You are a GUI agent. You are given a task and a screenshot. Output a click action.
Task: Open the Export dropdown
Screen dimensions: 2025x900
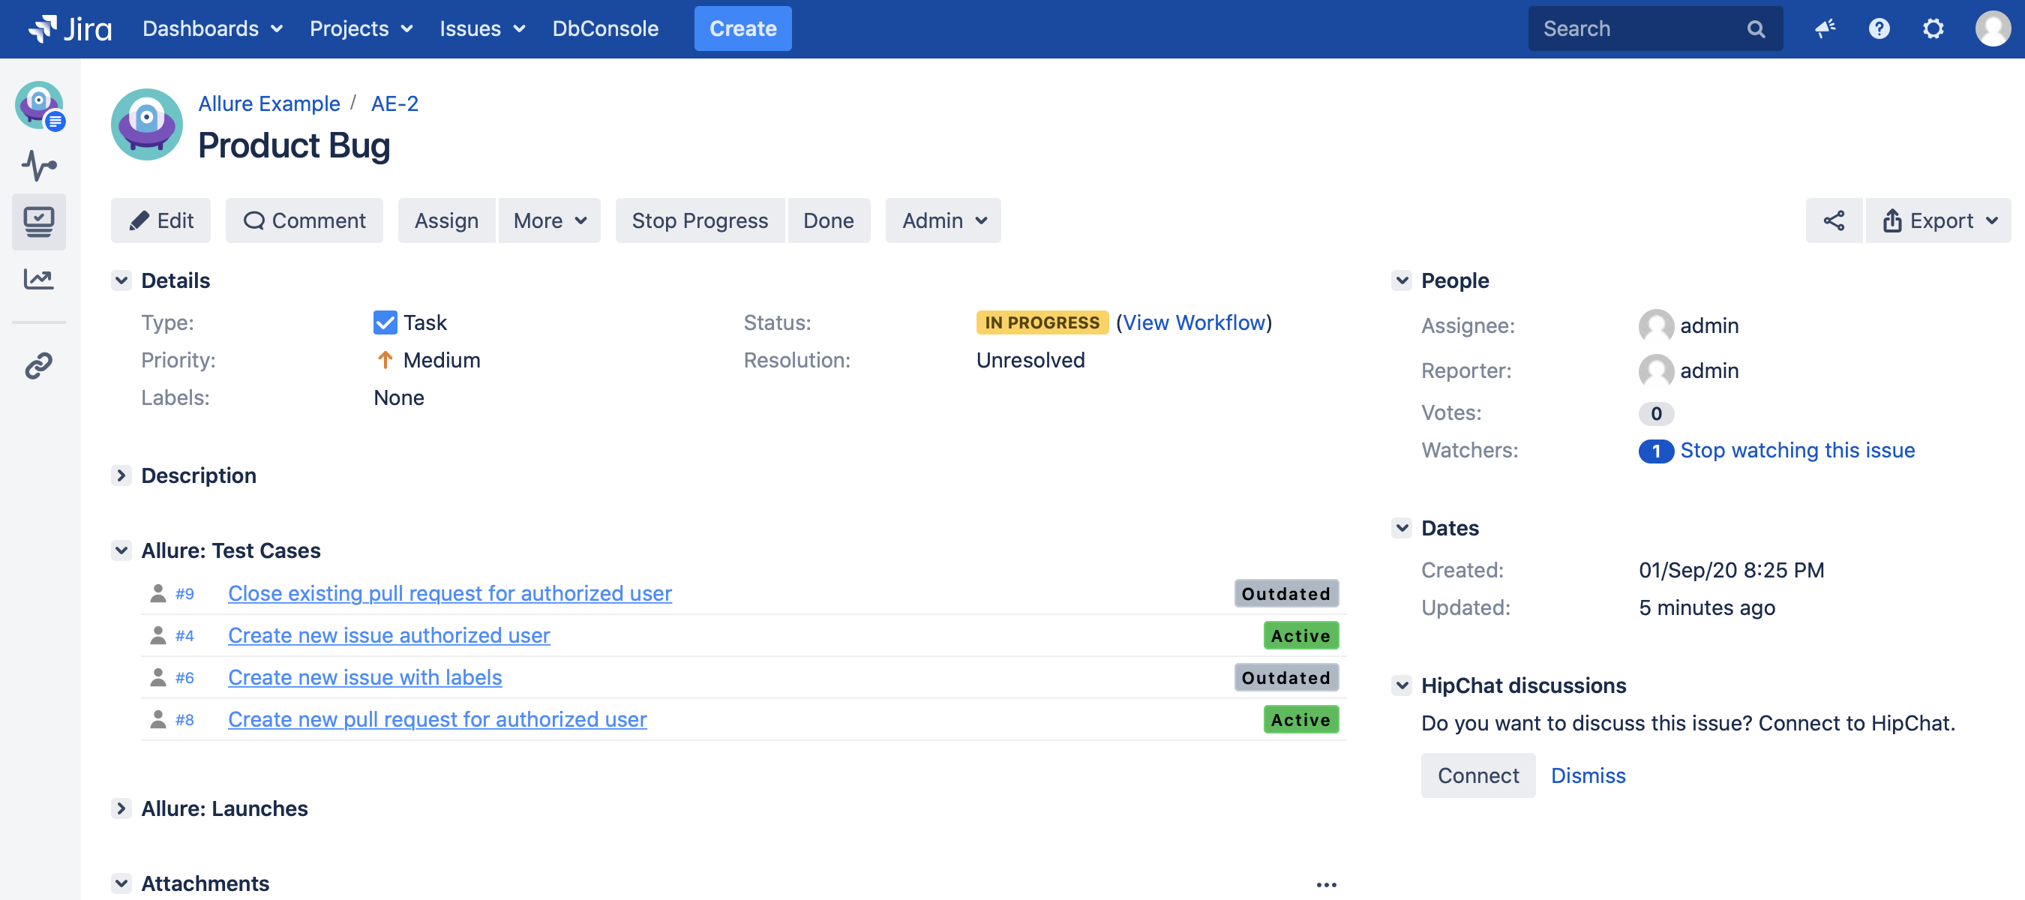1939,221
